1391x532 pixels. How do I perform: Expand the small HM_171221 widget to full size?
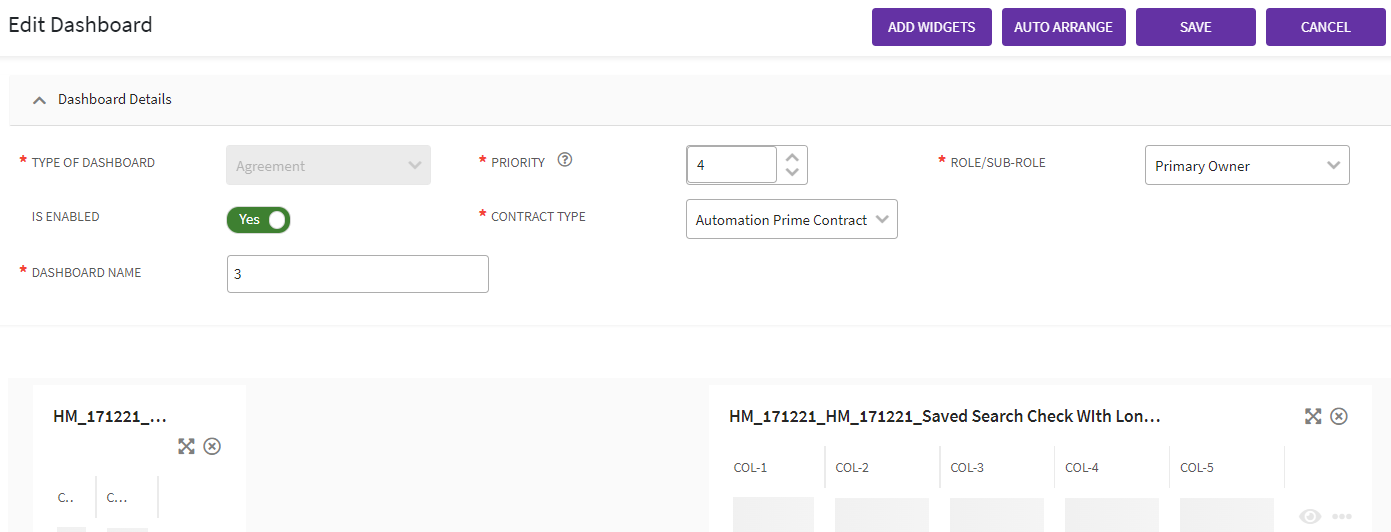pyautogui.click(x=186, y=446)
